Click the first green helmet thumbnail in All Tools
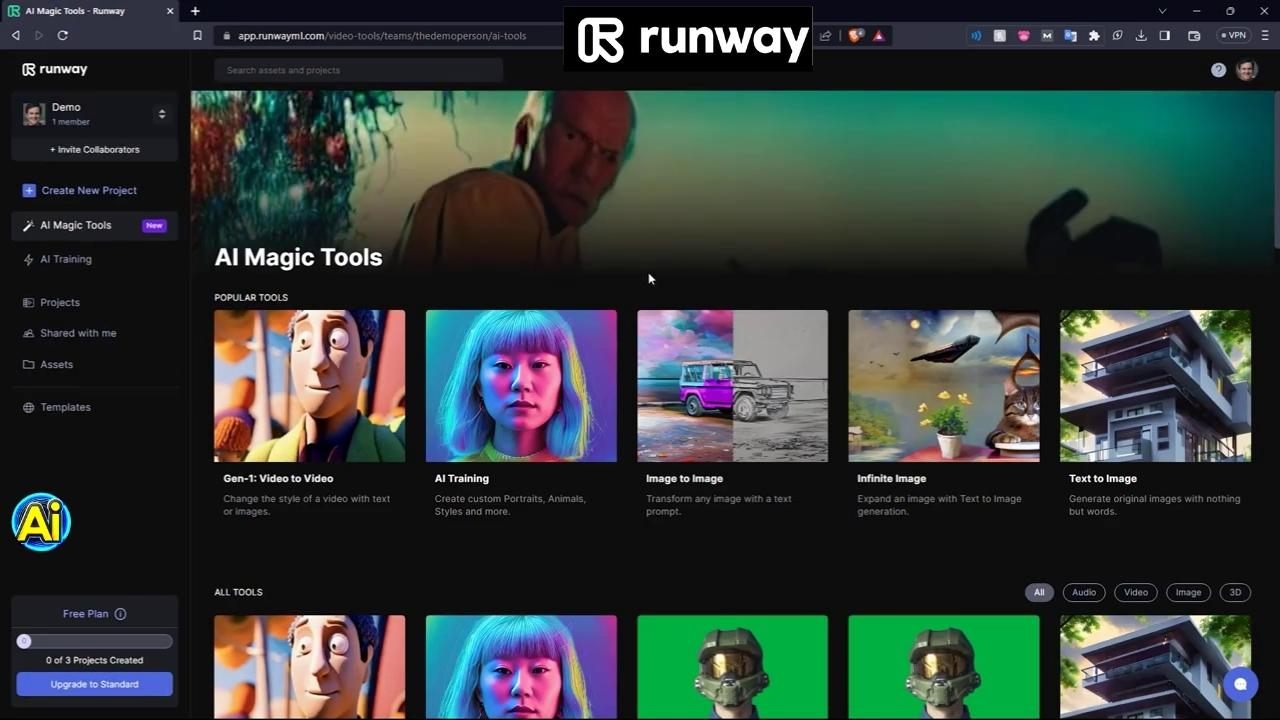The image size is (1280, 720). [732, 667]
